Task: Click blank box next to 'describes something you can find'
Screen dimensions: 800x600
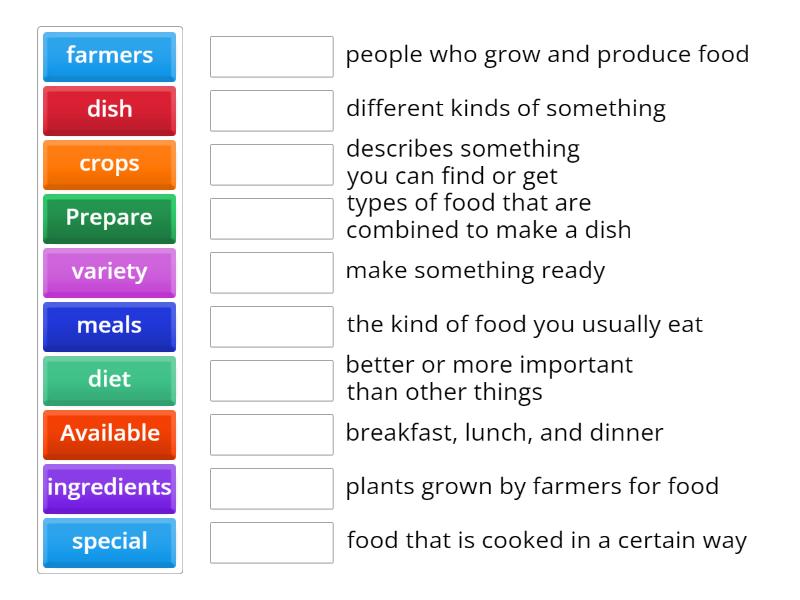Action: (x=271, y=164)
